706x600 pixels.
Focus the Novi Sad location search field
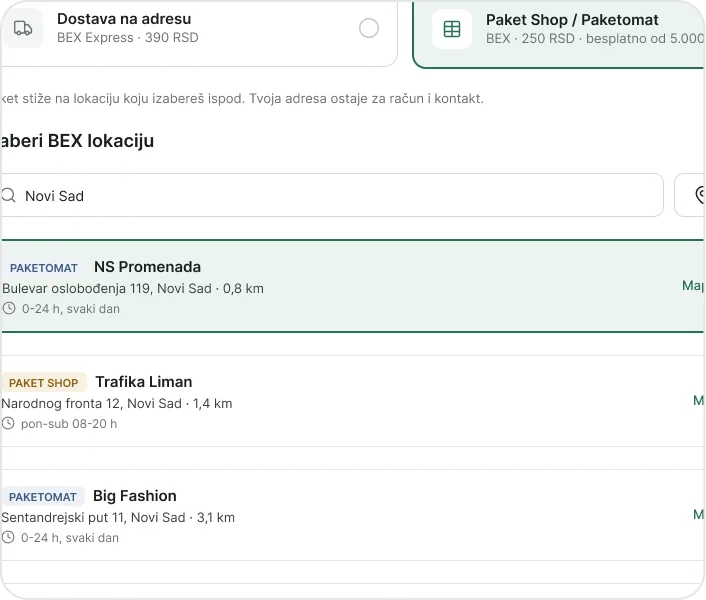click(332, 195)
